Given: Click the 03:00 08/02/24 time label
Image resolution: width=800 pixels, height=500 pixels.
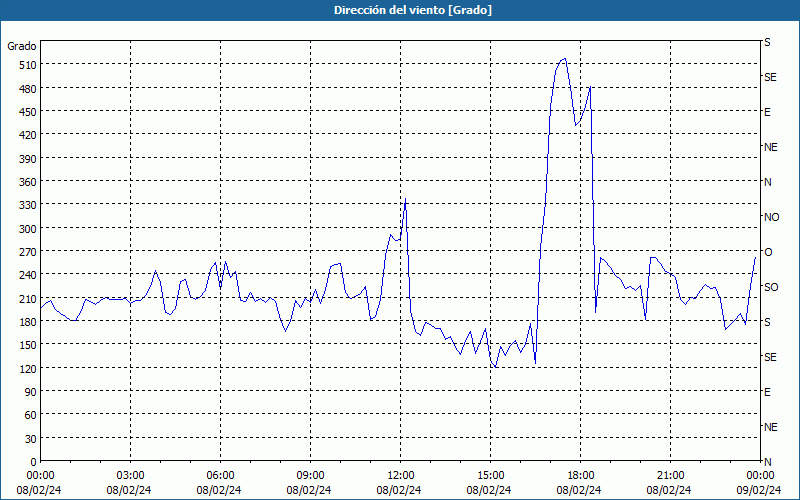Looking at the screenshot, I should coord(129,483).
